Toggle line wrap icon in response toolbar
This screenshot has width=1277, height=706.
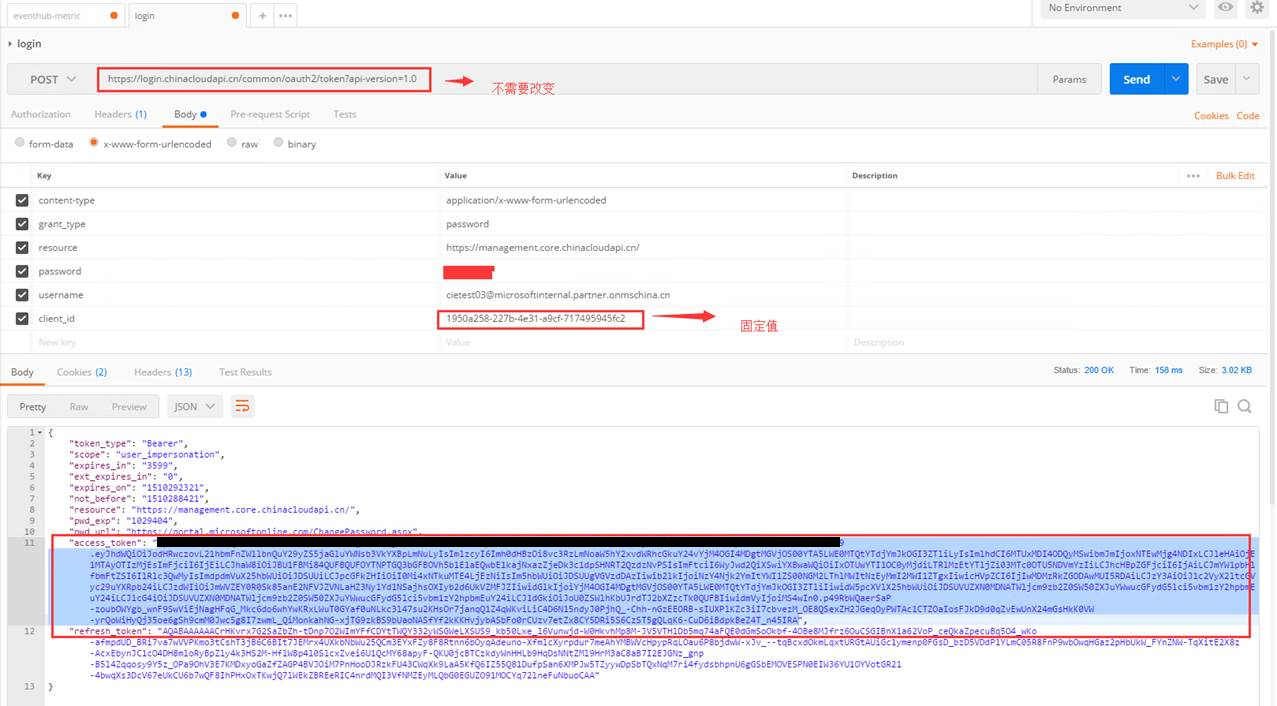pos(241,406)
